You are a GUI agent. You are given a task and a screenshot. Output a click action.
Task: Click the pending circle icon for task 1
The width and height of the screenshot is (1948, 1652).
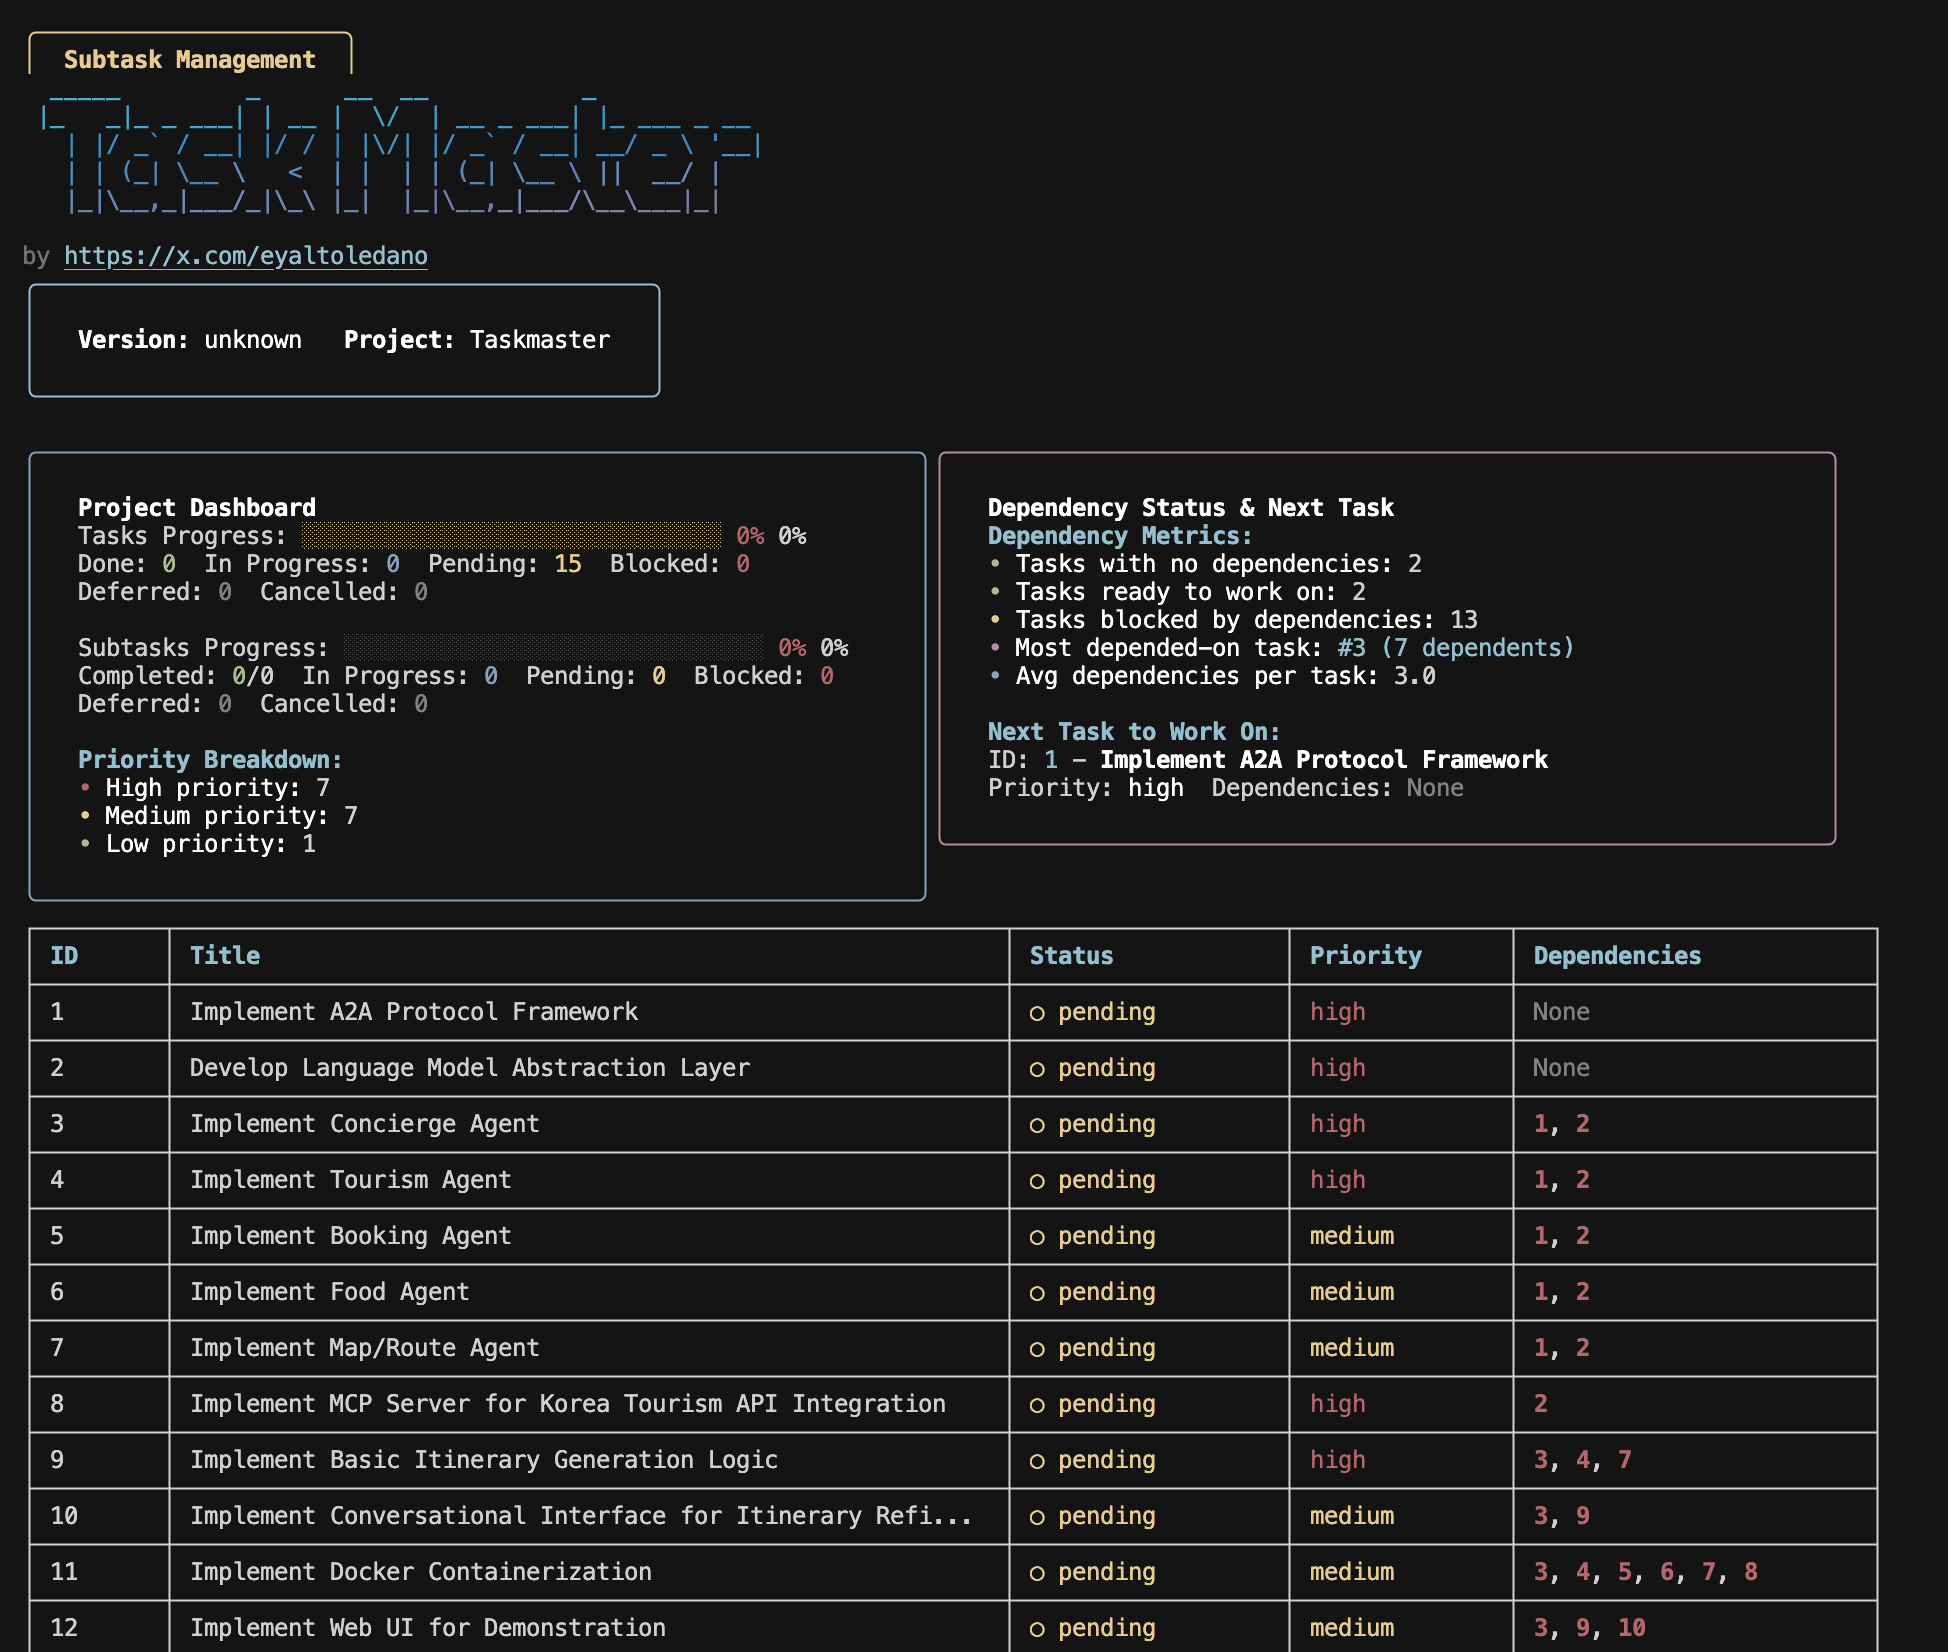click(x=1037, y=1013)
